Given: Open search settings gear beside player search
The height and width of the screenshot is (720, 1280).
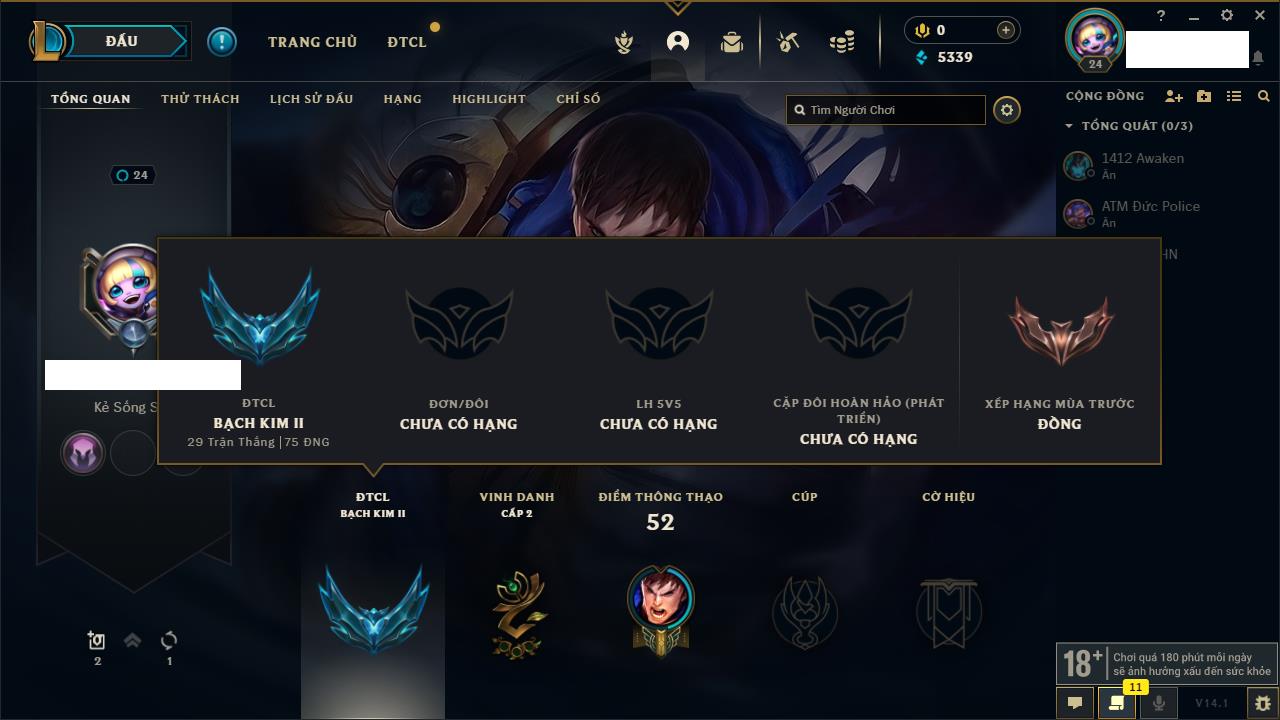Looking at the screenshot, I should 1007,110.
